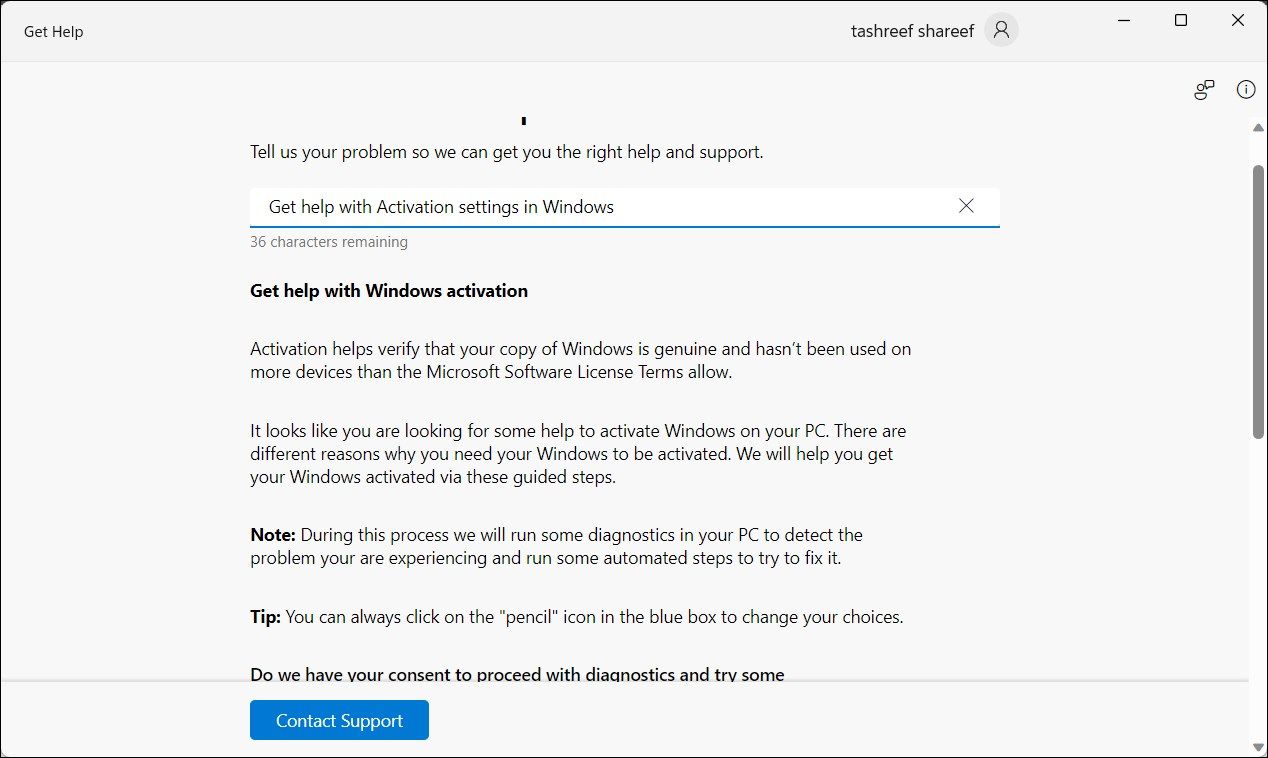Click the scrollbar up arrow
This screenshot has height=758, width=1268.
click(1259, 127)
